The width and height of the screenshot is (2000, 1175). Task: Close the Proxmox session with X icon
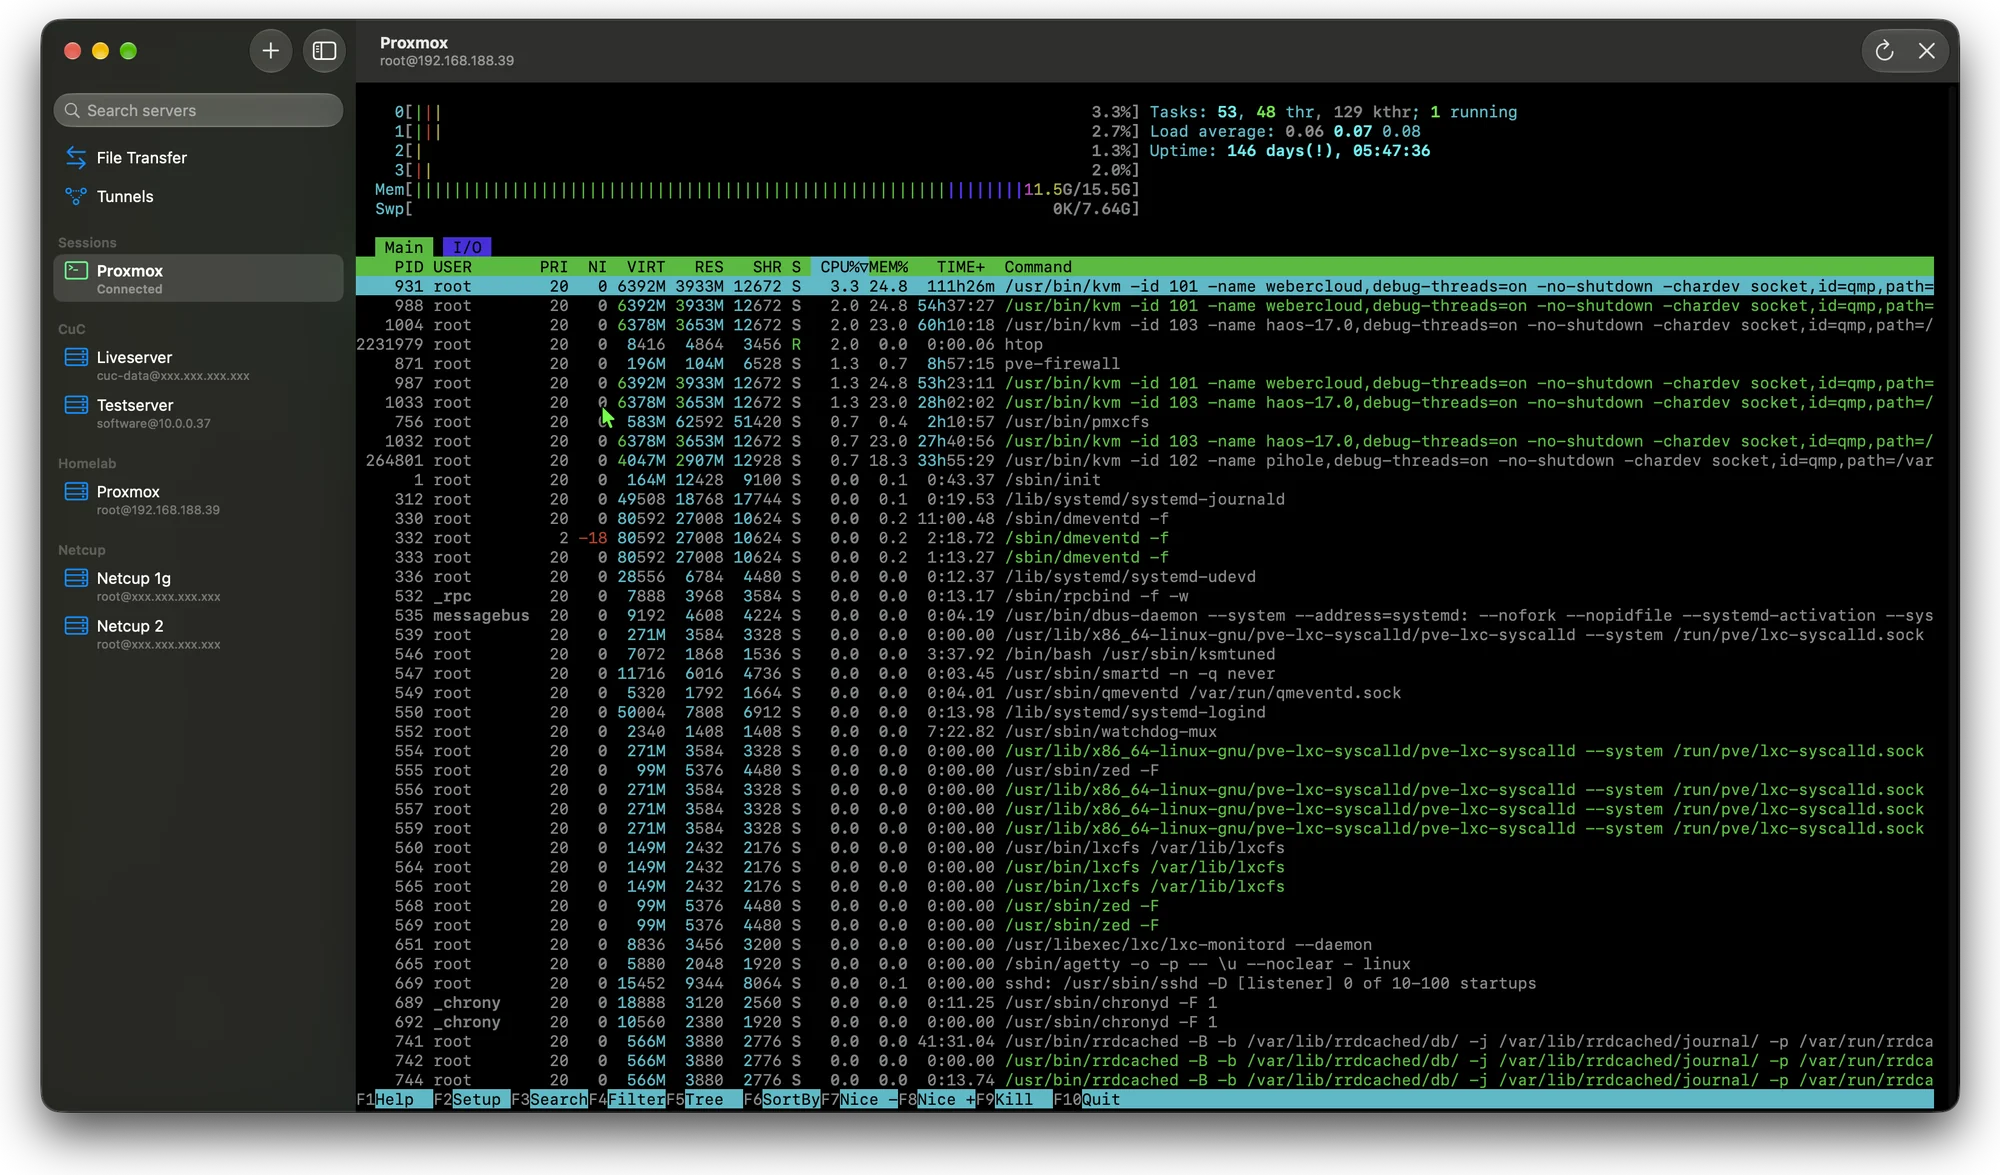coord(1926,51)
